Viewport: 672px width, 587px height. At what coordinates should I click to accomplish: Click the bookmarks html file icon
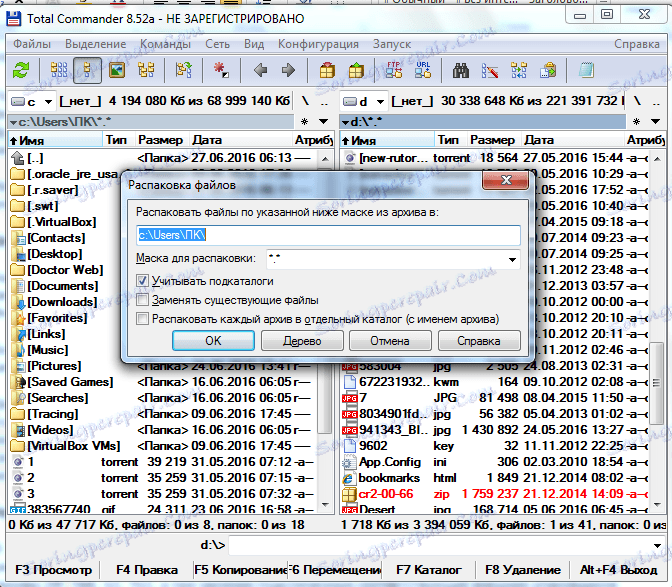tap(349, 478)
